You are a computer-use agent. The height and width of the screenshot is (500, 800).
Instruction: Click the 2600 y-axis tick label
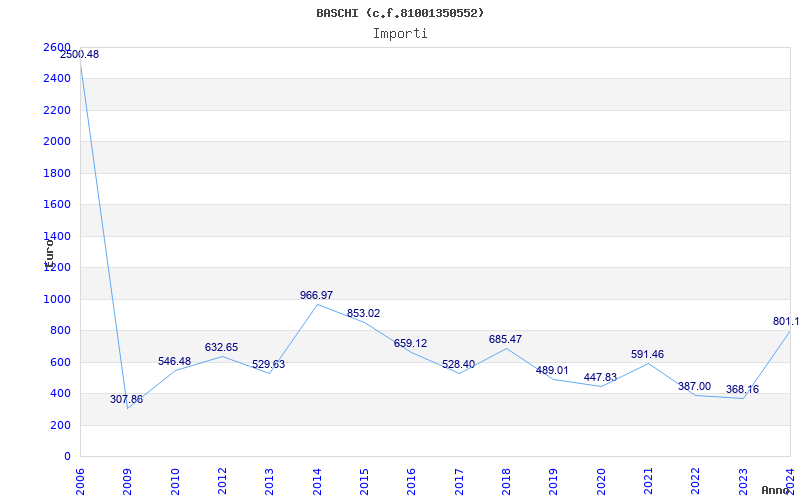57,47
